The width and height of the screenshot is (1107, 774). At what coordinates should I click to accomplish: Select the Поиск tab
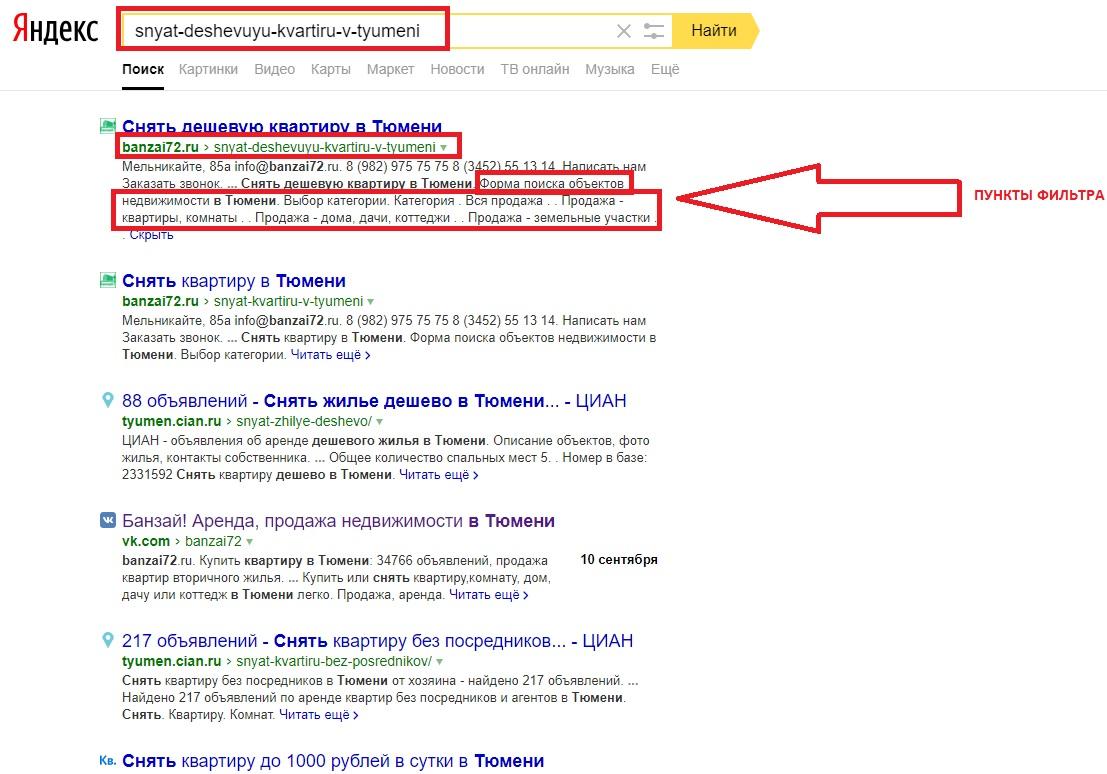pyautogui.click(x=143, y=69)
